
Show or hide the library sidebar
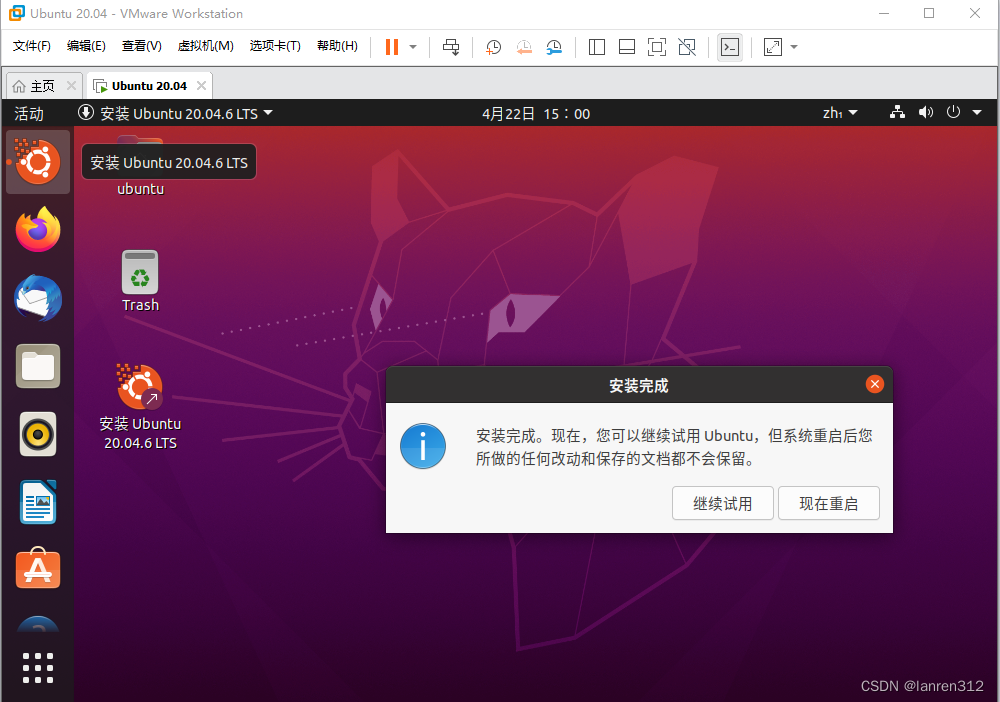(596, 47)
